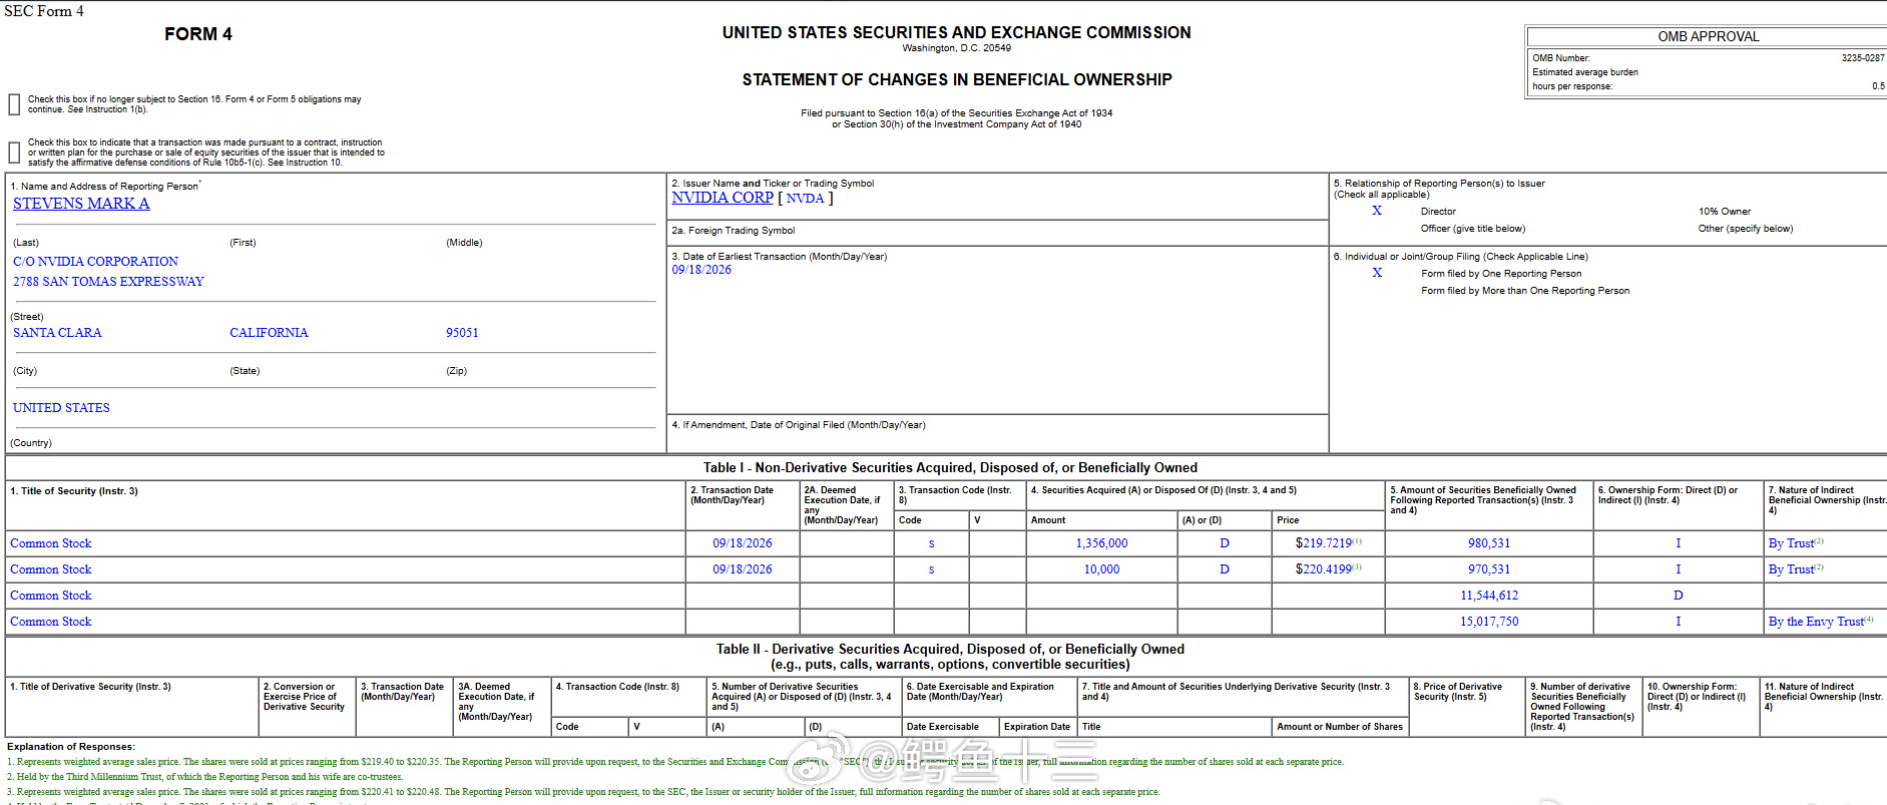This screenshot has height=805, width=1887.
Task: Click beneficially owned amount 970,531
Action: point(1489,570)
